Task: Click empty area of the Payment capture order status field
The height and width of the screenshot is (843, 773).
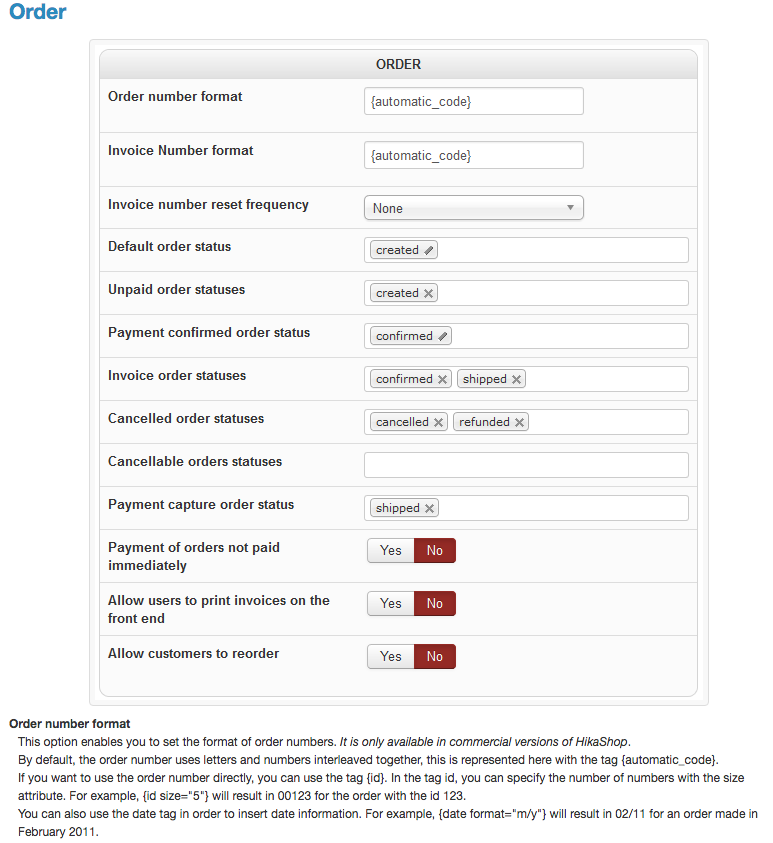Action: [x=563, y=508]
